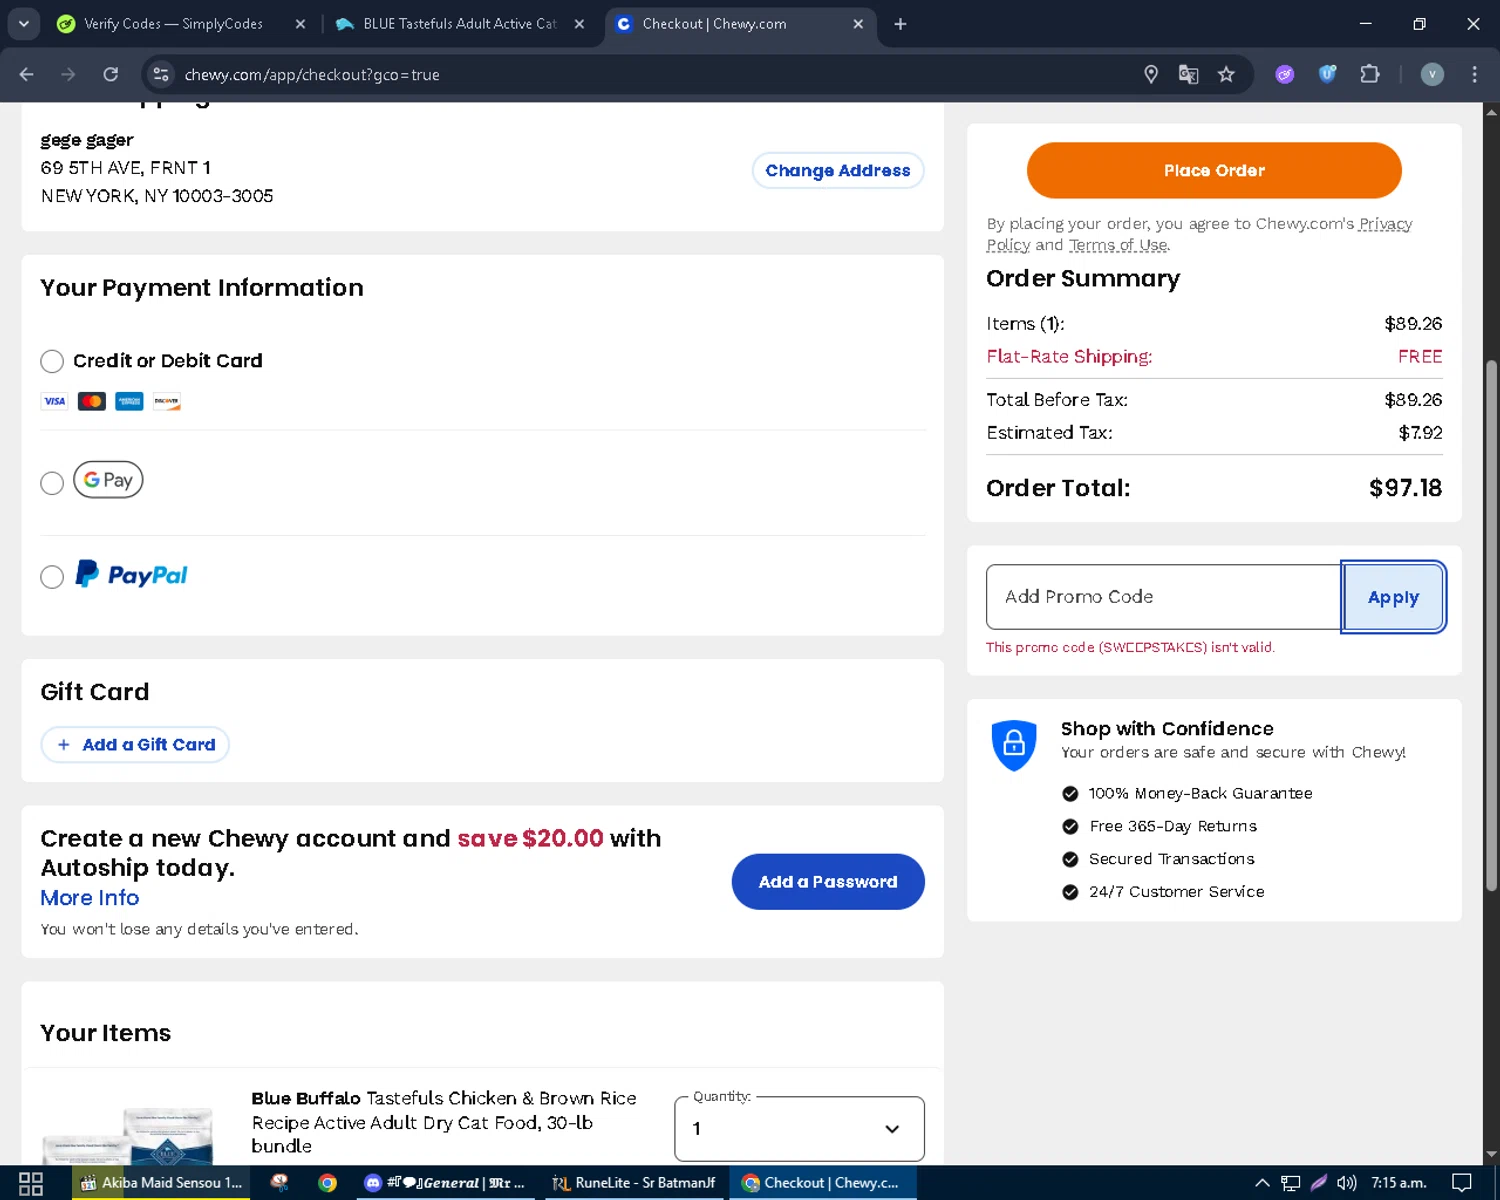The width and height of the screenshot is (1500, 1200).
Task: Open a new browser tab
Action: [x=900, y=24]
